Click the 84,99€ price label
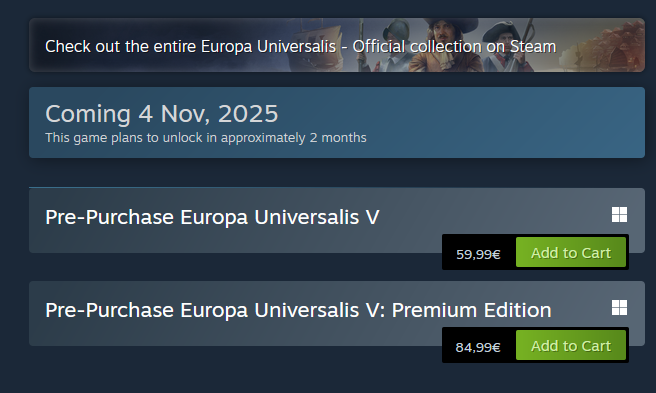656x393 pixels. [x=478, y=347]
